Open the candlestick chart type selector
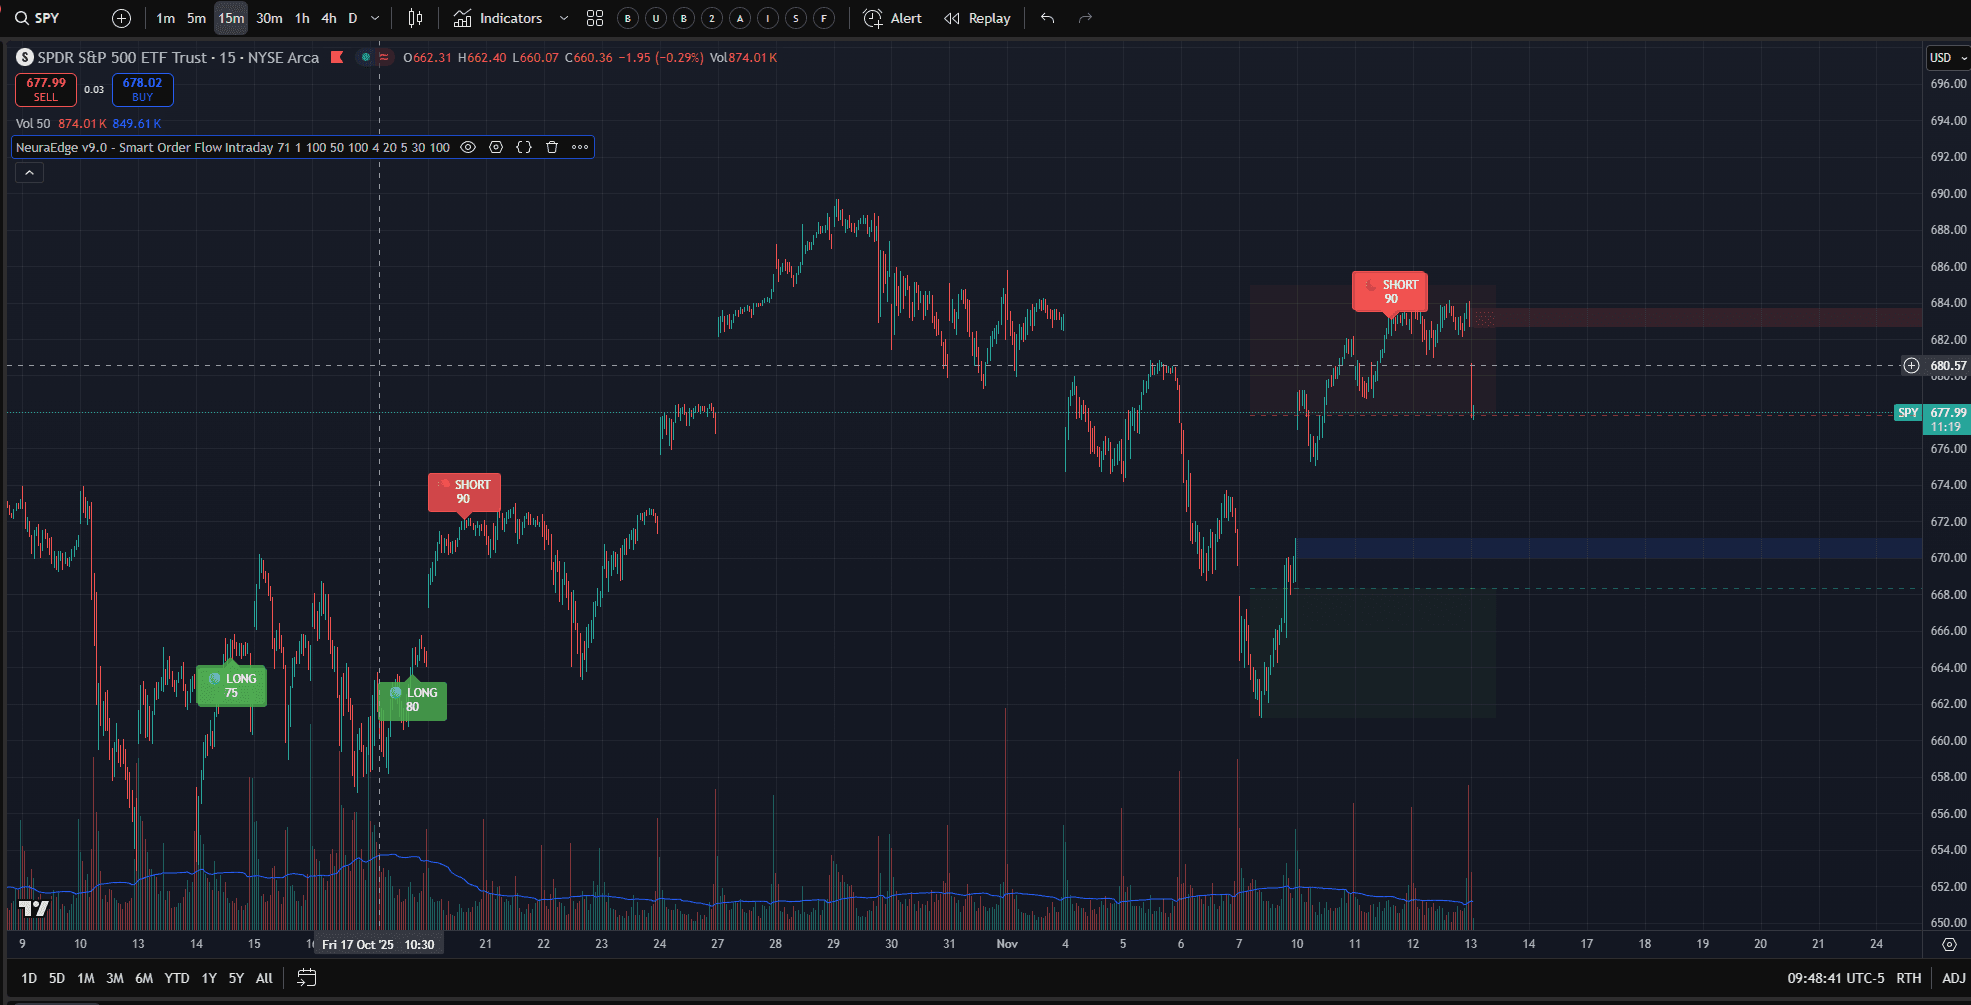The image size is (1971, 1005). 416,18
